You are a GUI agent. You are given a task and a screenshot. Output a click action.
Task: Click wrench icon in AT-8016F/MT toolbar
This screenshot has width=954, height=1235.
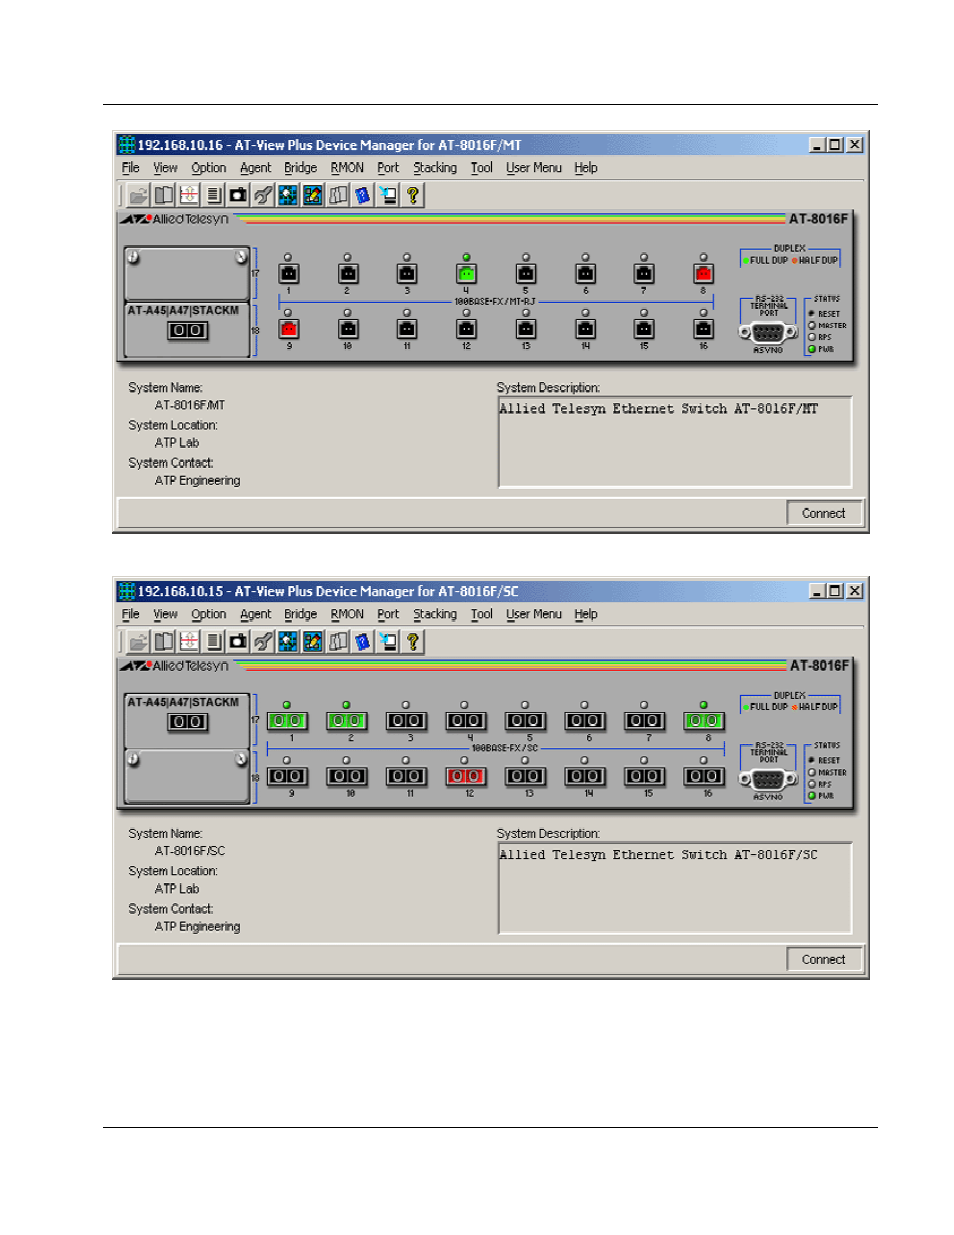263,195
